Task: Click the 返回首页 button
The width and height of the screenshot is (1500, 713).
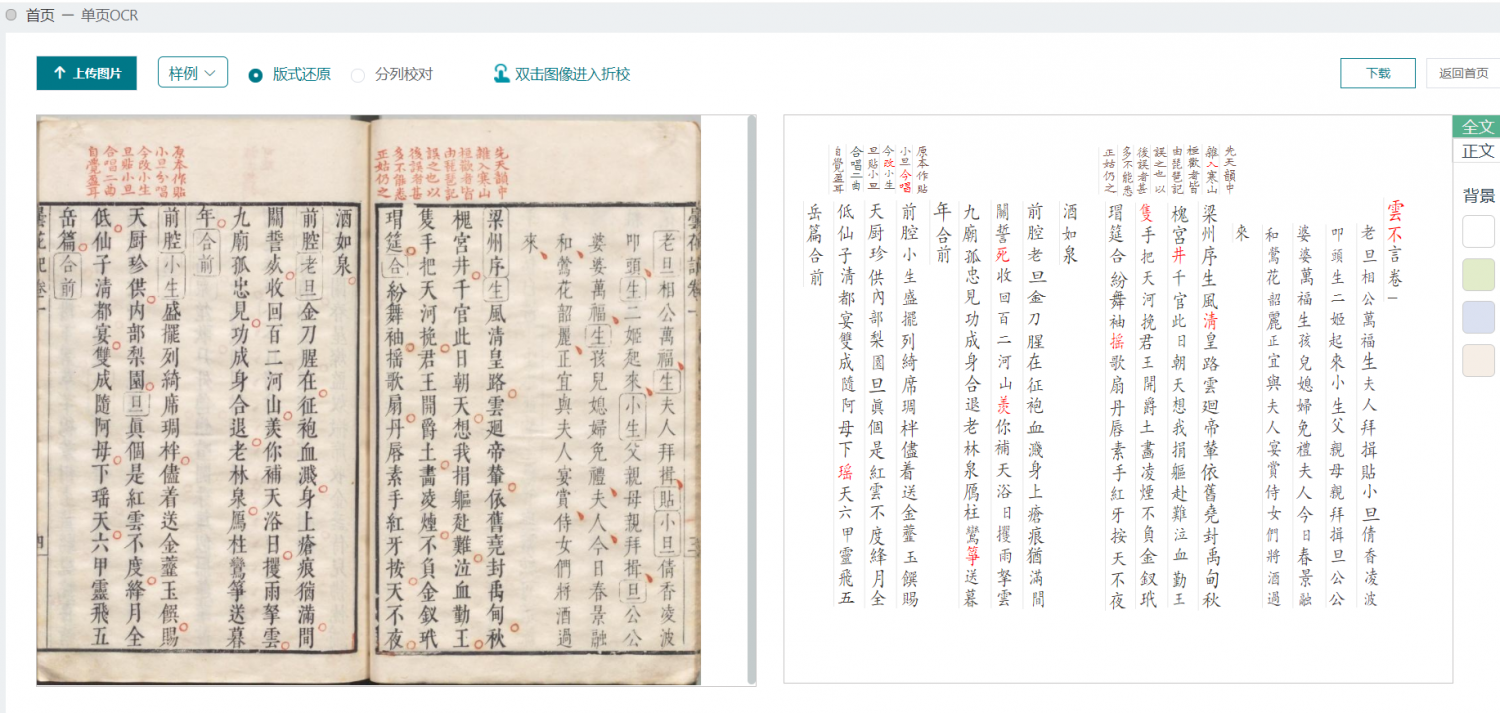Action: 1462,73
